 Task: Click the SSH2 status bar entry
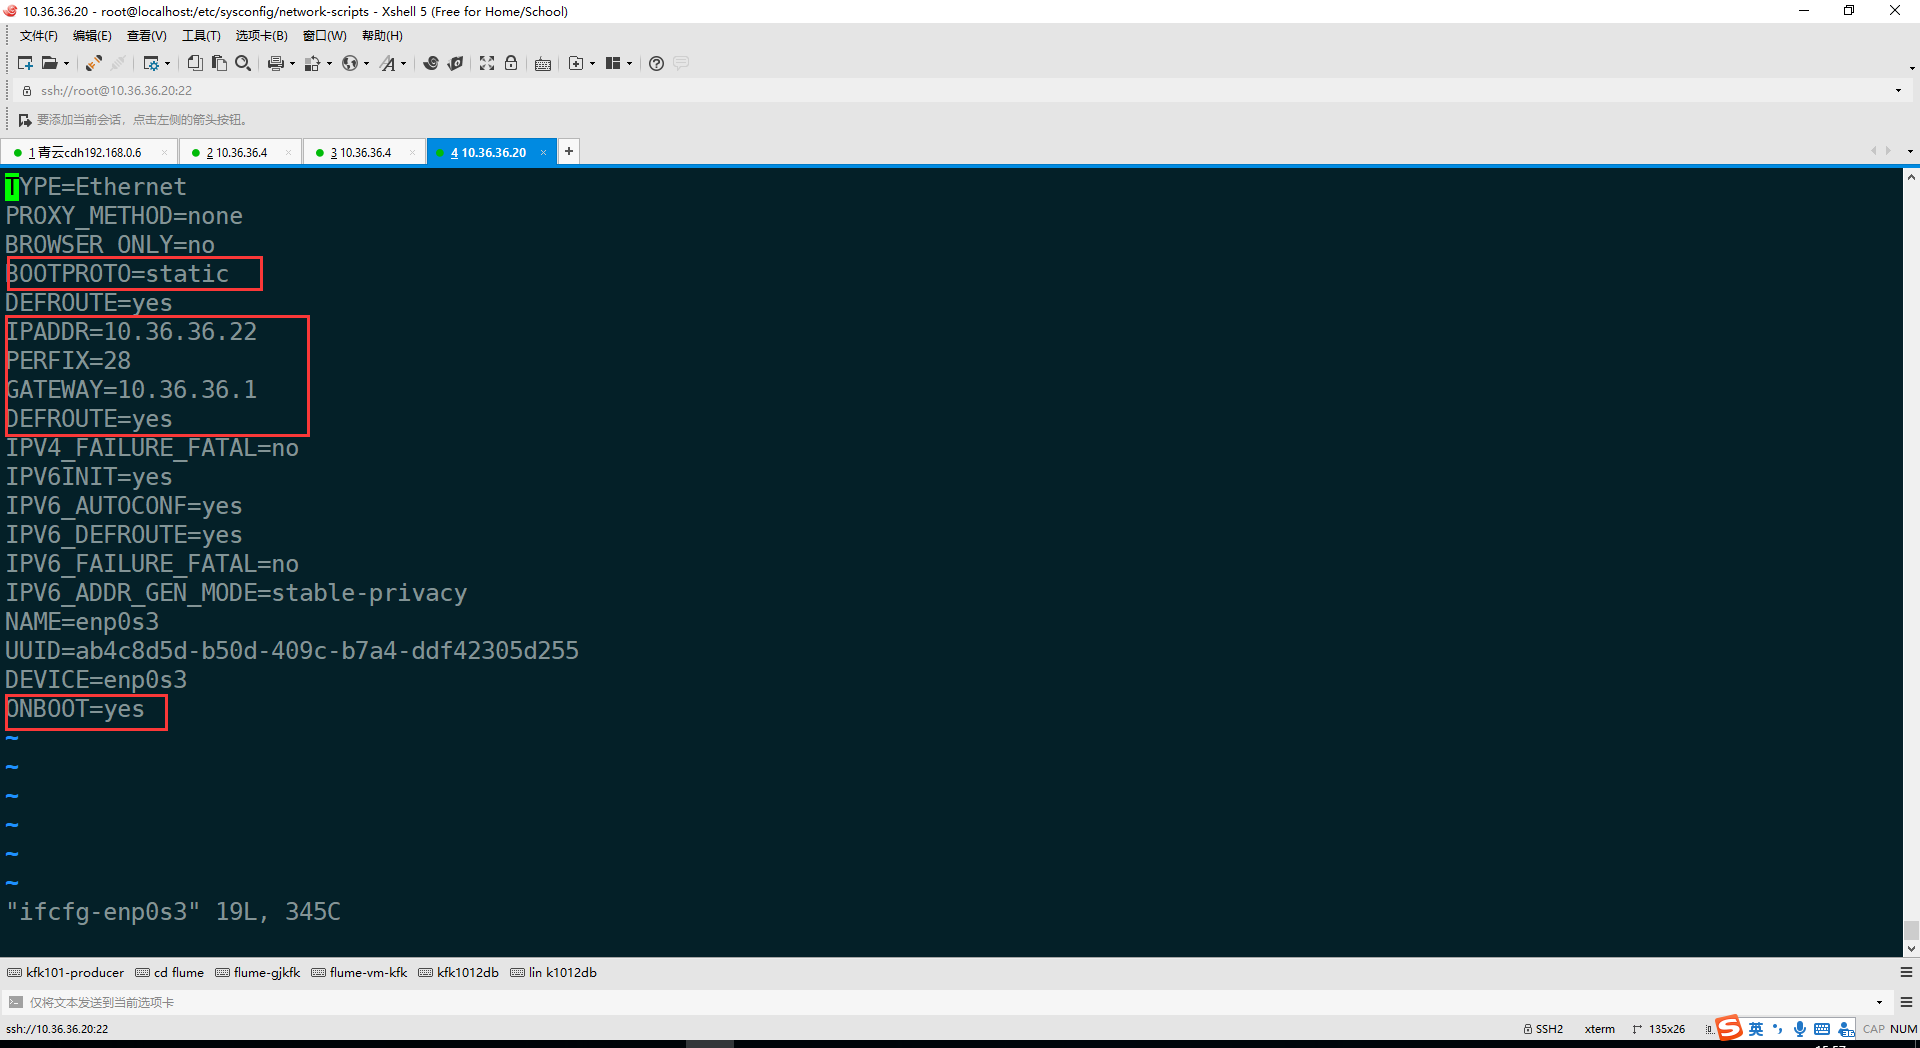[x=1544, y=1029]
